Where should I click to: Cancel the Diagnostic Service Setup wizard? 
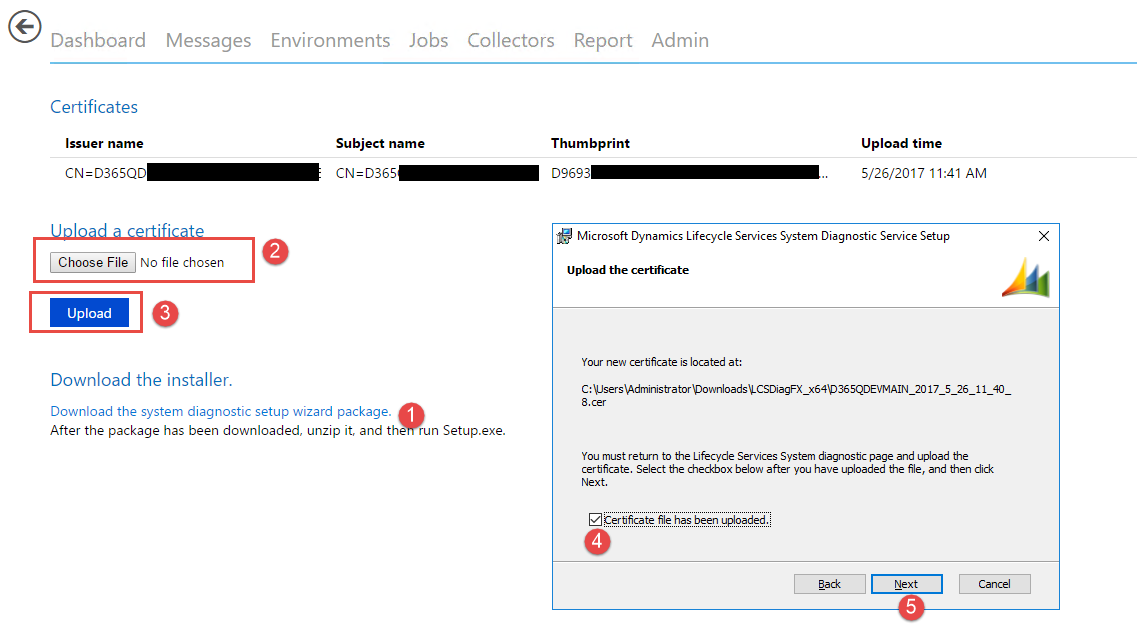[x=994, y=584]
